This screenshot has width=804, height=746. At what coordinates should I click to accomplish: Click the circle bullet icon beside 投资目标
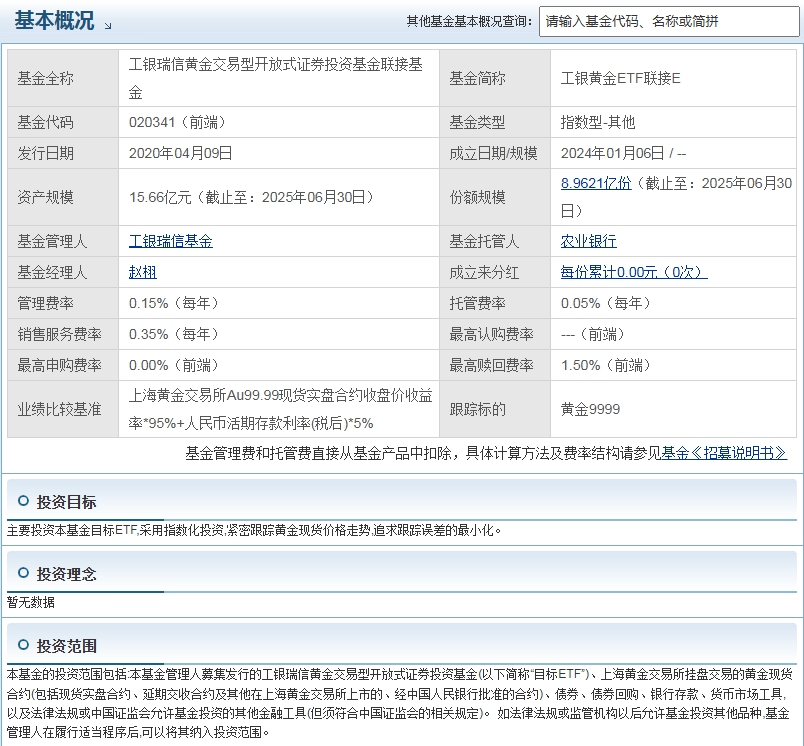(x=23, y=501)
